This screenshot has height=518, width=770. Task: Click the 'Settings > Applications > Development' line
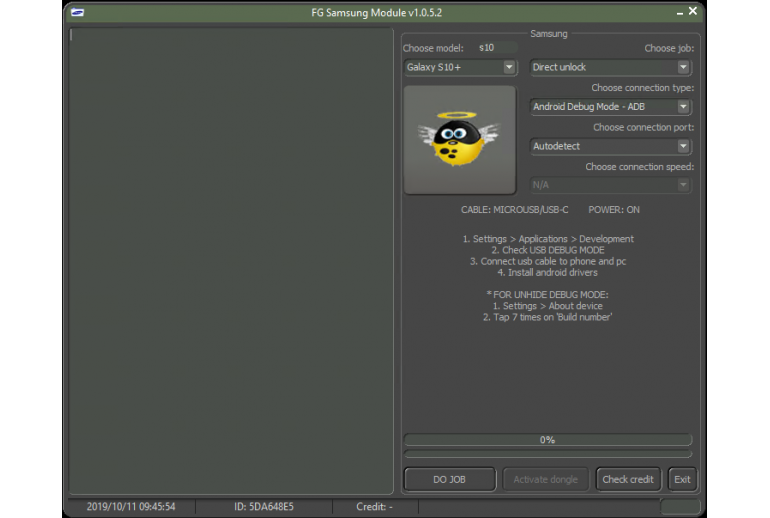pos(548,239)
